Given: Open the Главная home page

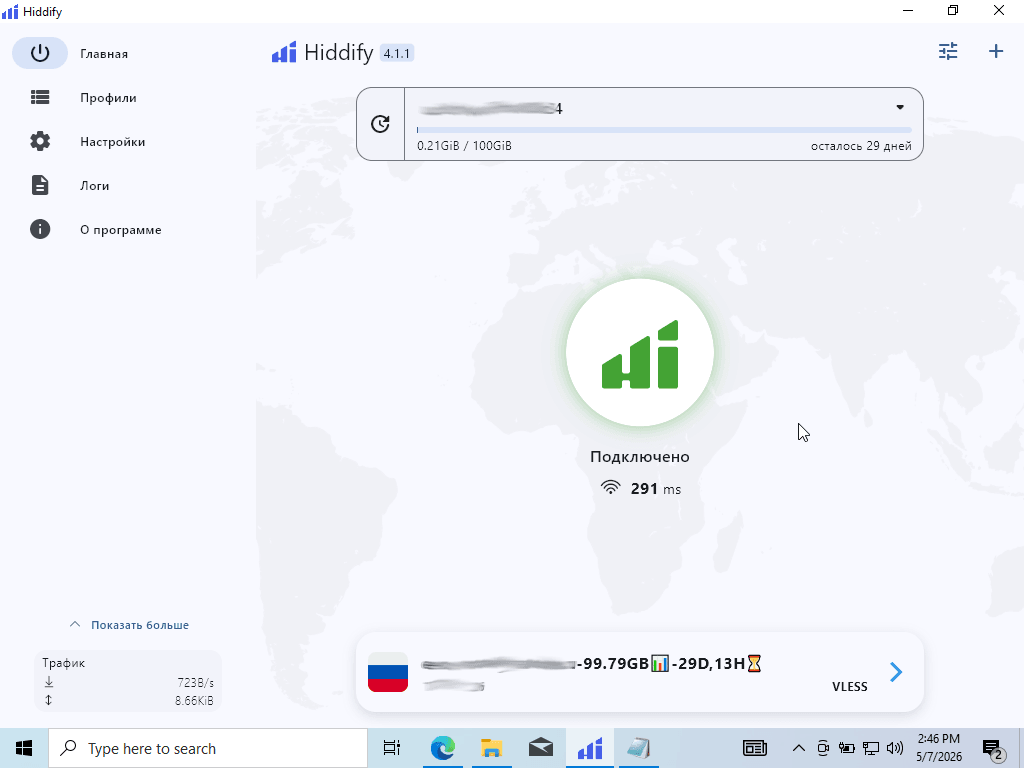Looking at the screenshot, I should pos(104,54).
